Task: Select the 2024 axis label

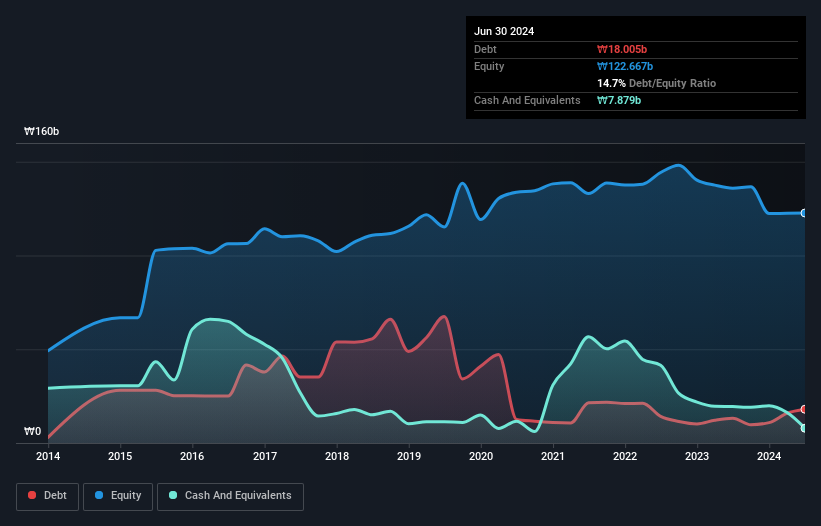Action: 769,456
